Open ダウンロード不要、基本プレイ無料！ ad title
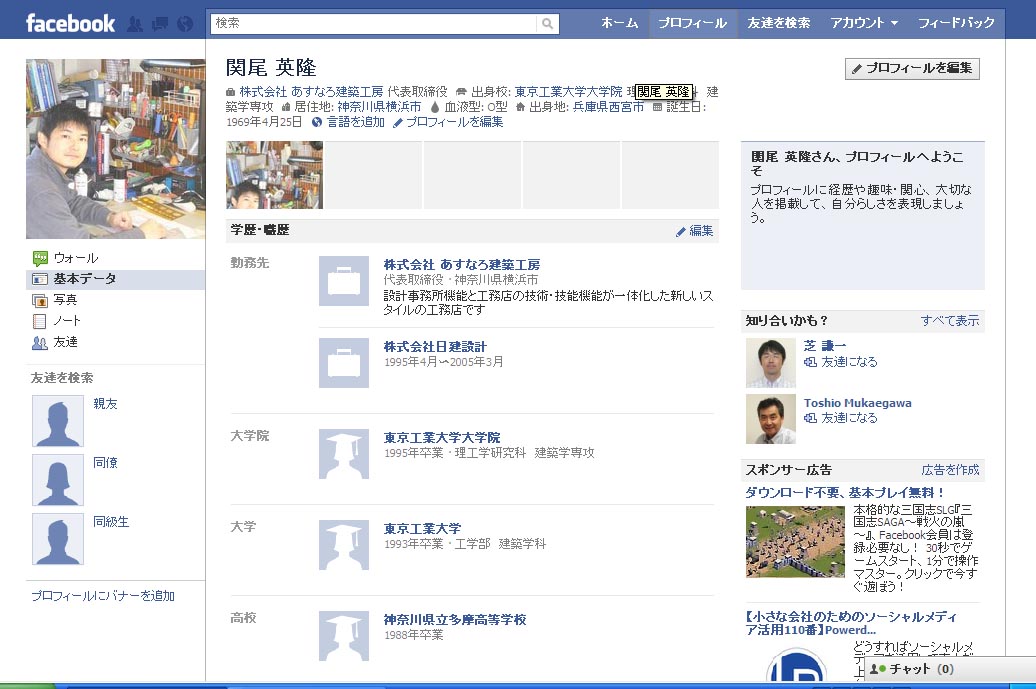 (844, 493)
